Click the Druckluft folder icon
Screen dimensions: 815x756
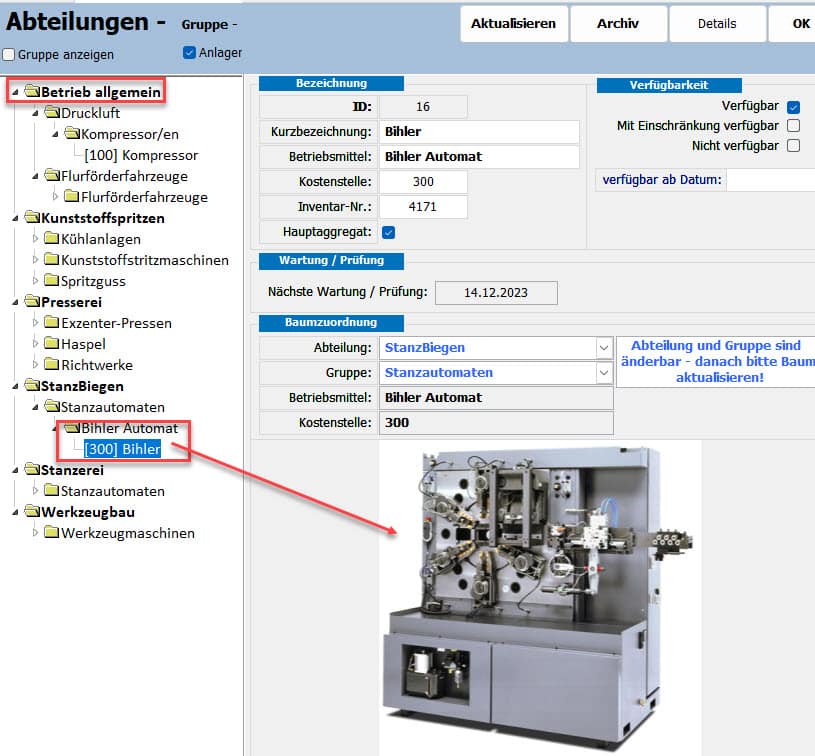52,113
